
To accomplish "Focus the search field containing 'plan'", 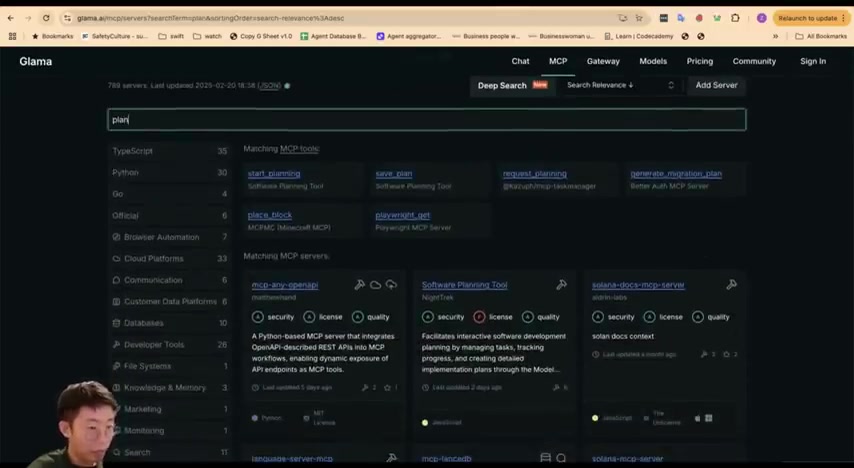I will 426,119.
